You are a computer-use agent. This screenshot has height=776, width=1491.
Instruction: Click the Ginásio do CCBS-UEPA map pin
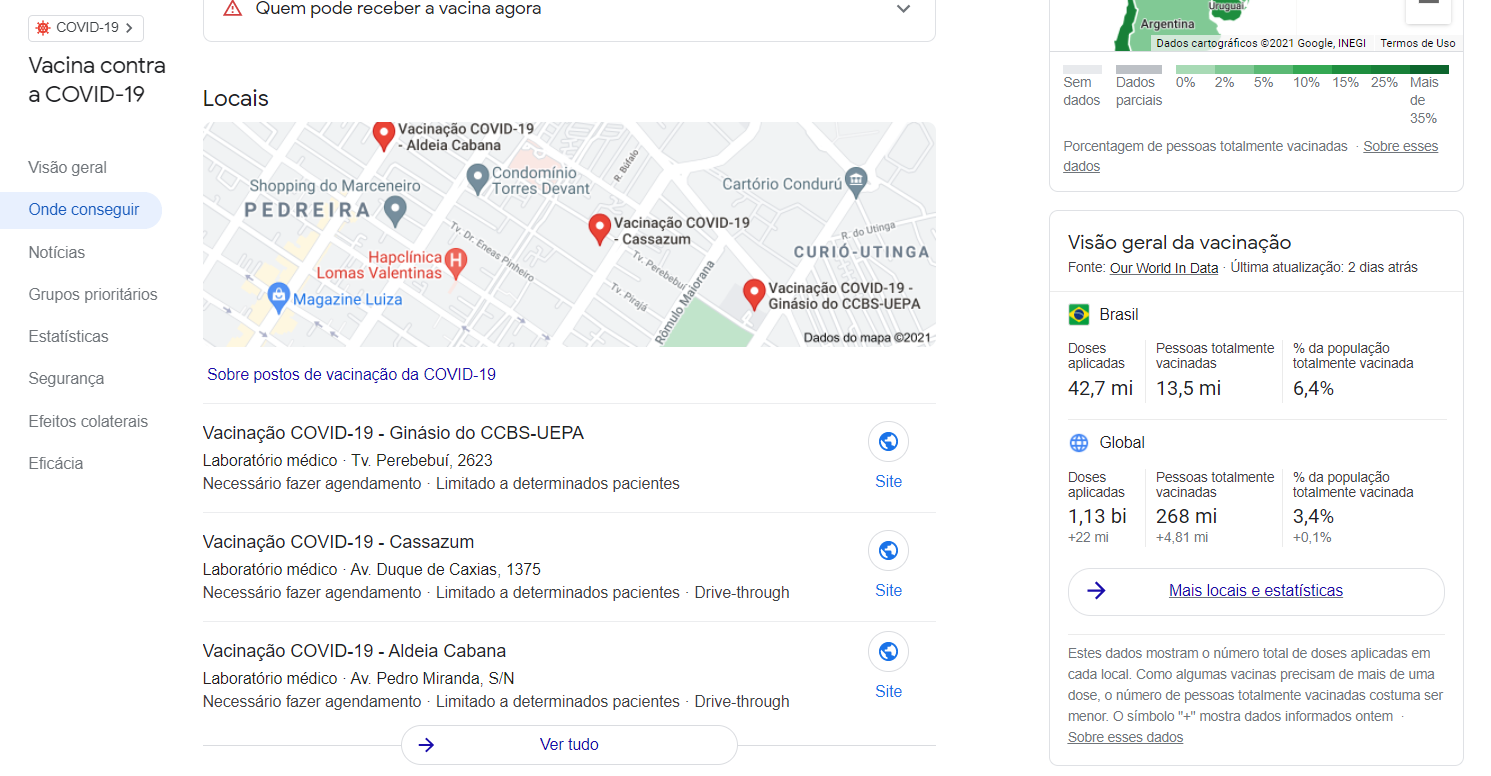point(754,294)
